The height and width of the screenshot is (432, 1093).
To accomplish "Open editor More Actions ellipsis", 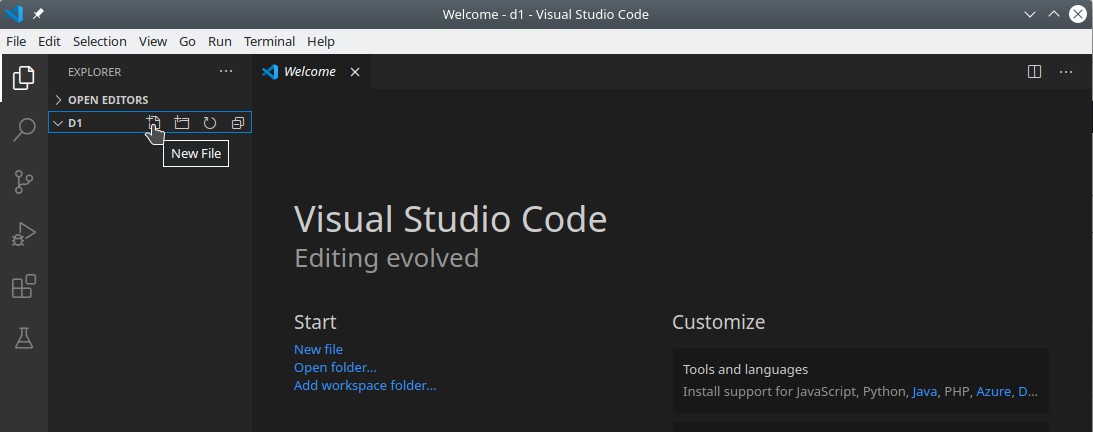I will point(1066,72).
